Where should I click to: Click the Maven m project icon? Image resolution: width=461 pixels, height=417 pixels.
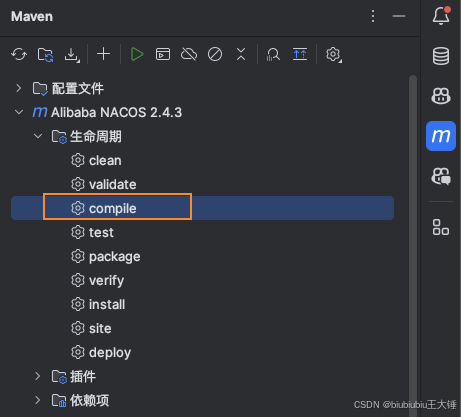[40, 112]
